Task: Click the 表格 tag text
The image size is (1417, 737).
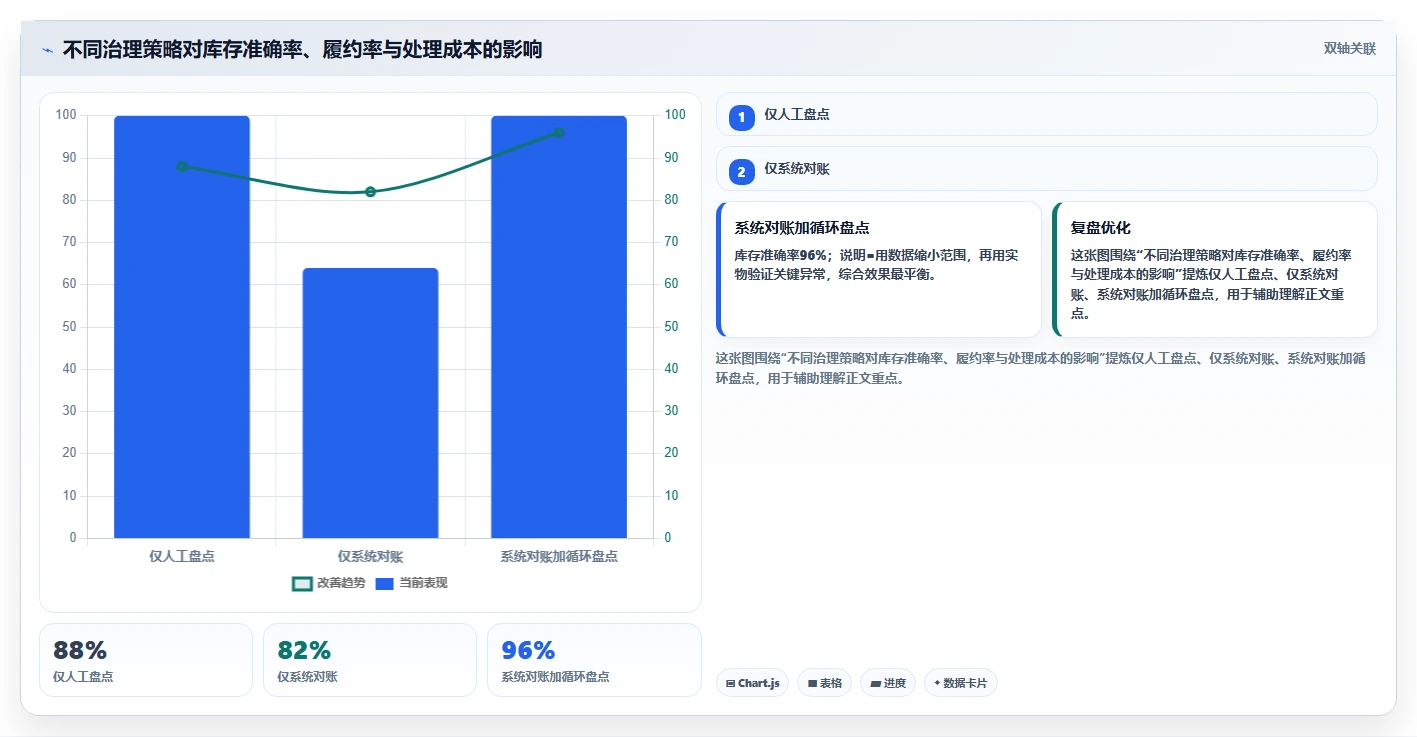Action: 831,684
